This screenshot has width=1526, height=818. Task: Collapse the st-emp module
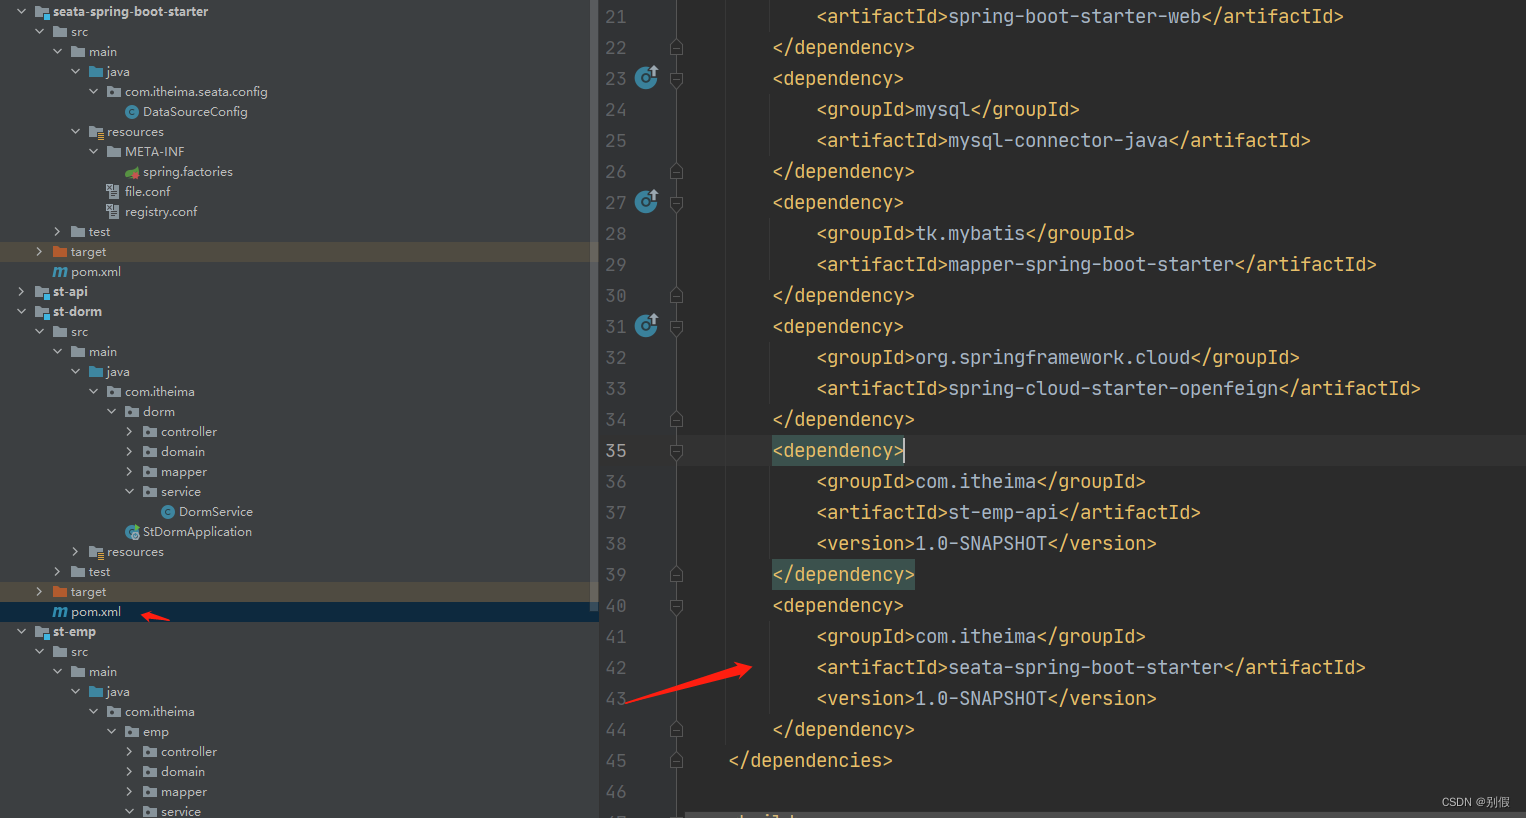click(22, 632)
